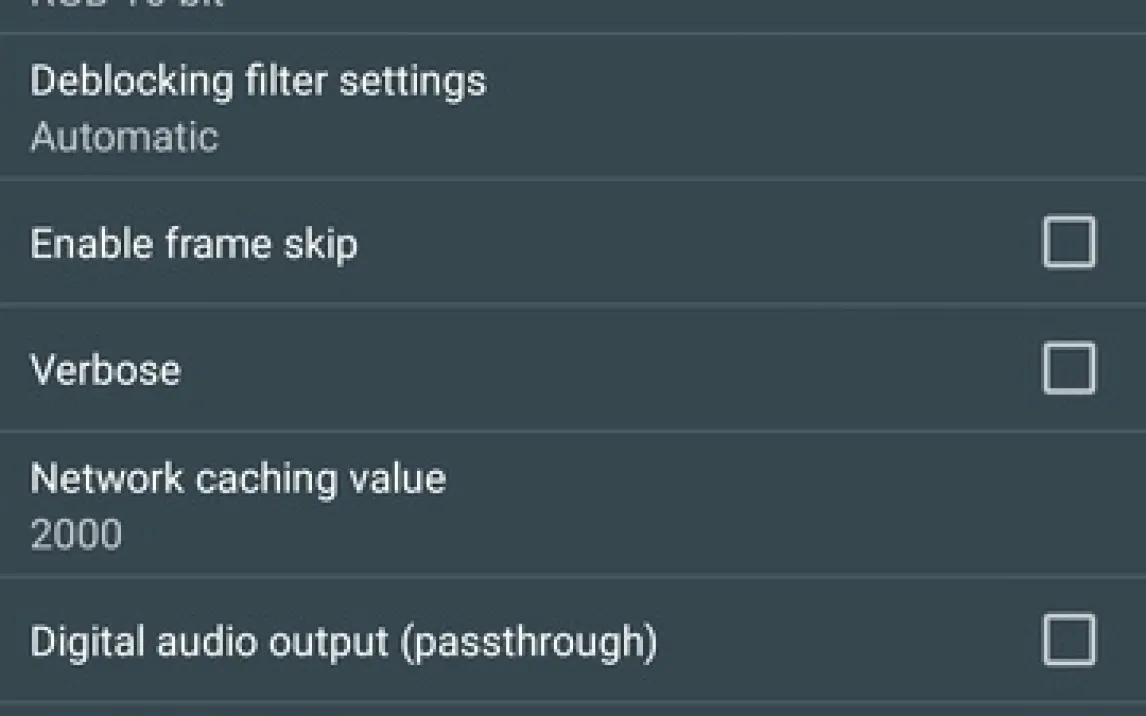Toggle frame skipping on
The height and width of the screenshot is (716, 1146).
[1069, 242]
